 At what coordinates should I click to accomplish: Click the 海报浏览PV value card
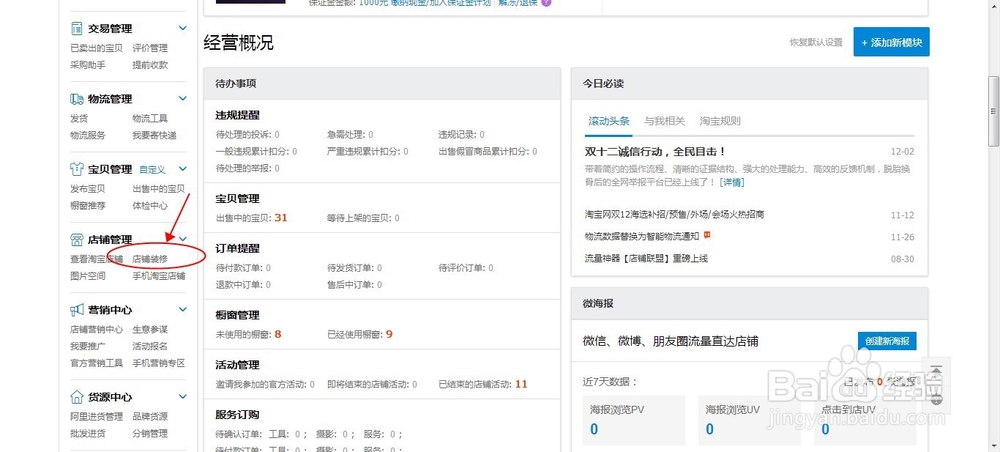634,420
